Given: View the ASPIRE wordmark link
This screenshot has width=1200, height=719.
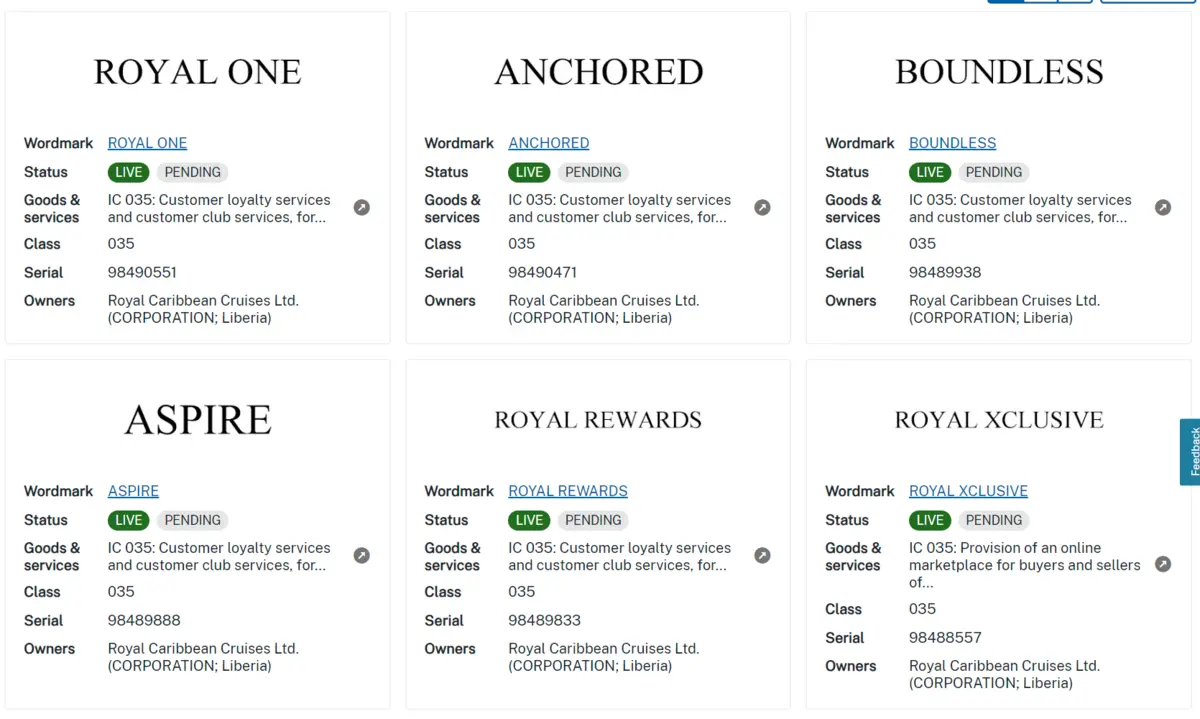Looking at the screenshot, I should point(133,491).
